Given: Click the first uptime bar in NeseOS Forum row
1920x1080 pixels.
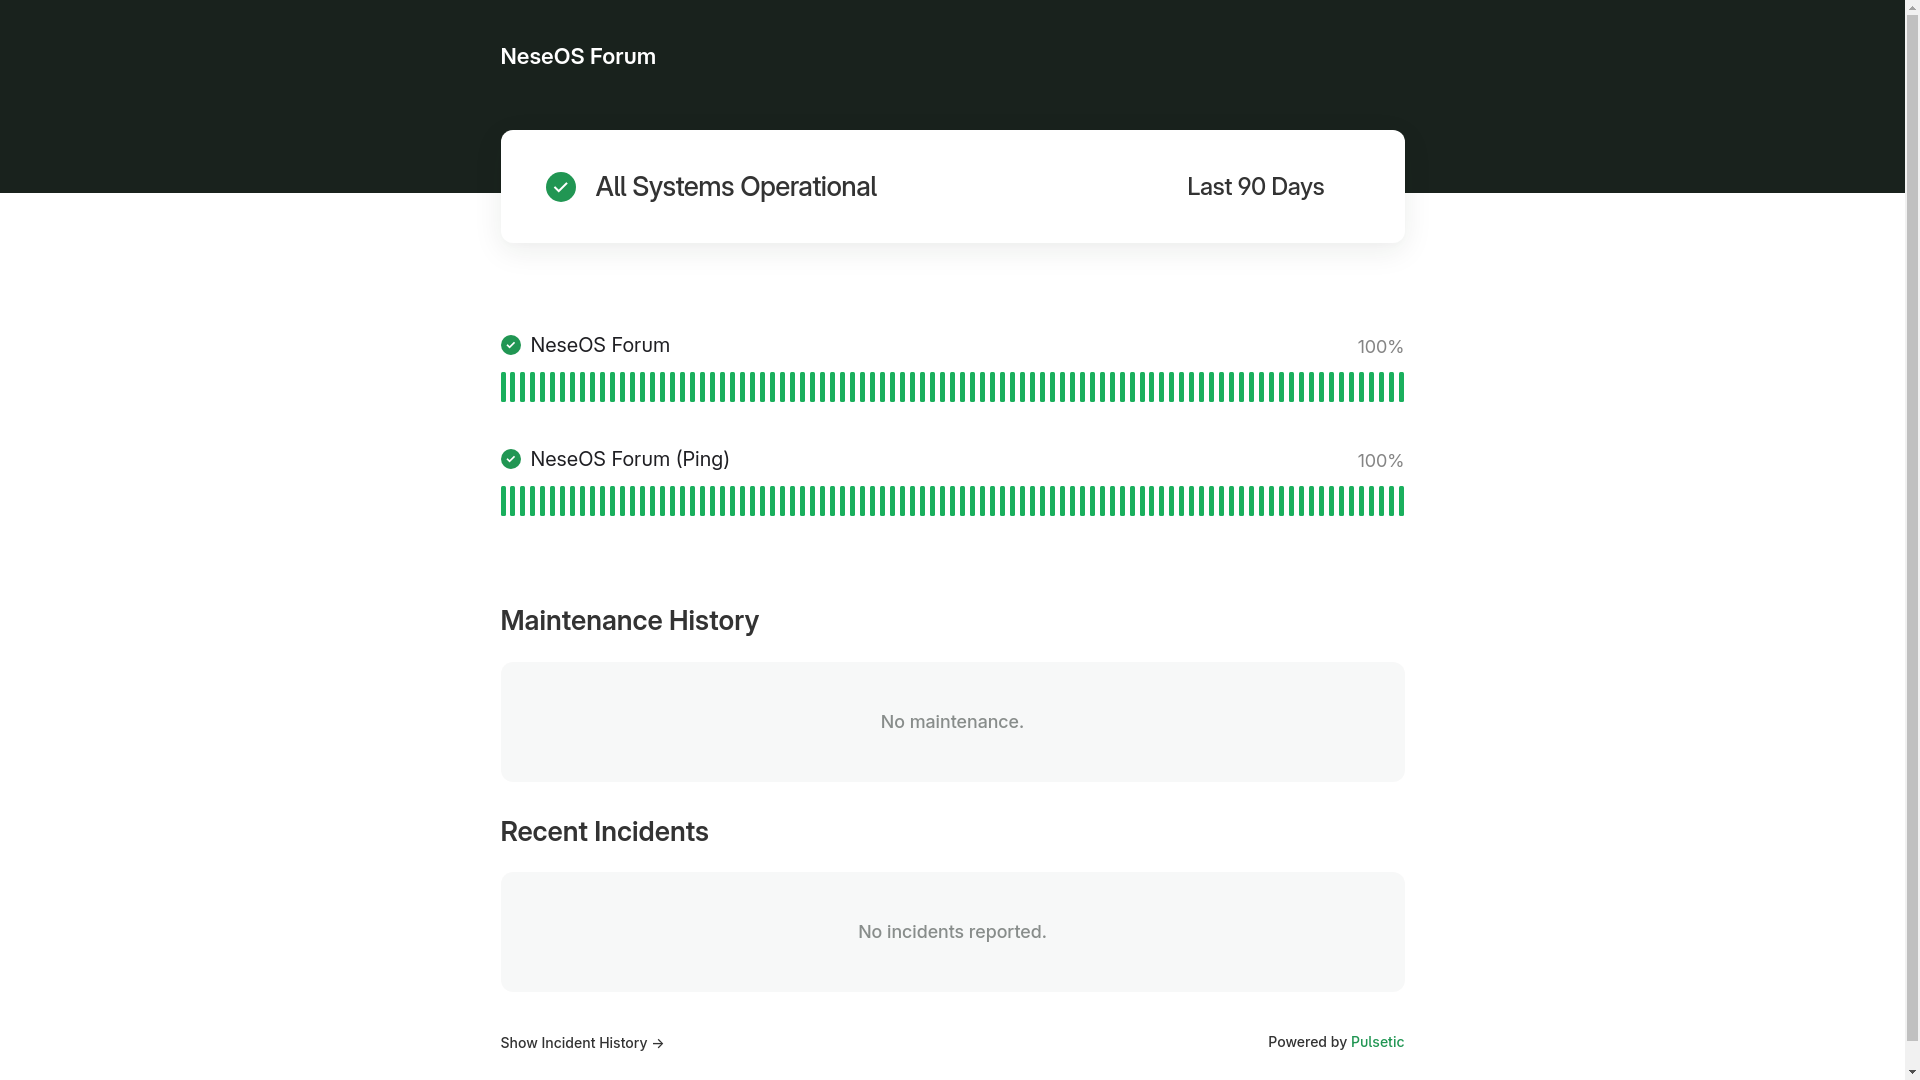Looking at the screenshot, I should click(x=503, y=387).
